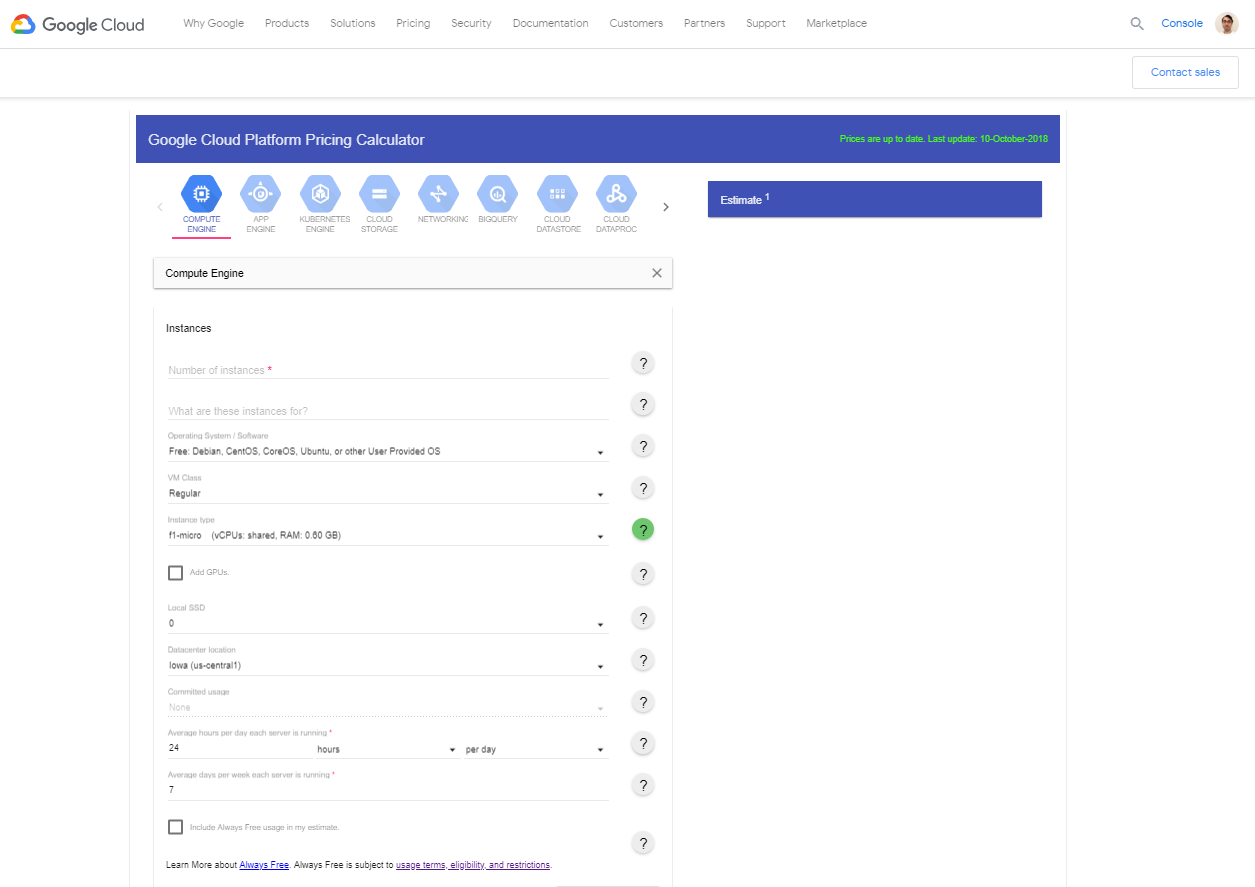Select the Cloud Datastore product icon

pyautogui.click(x=557, y=194)
